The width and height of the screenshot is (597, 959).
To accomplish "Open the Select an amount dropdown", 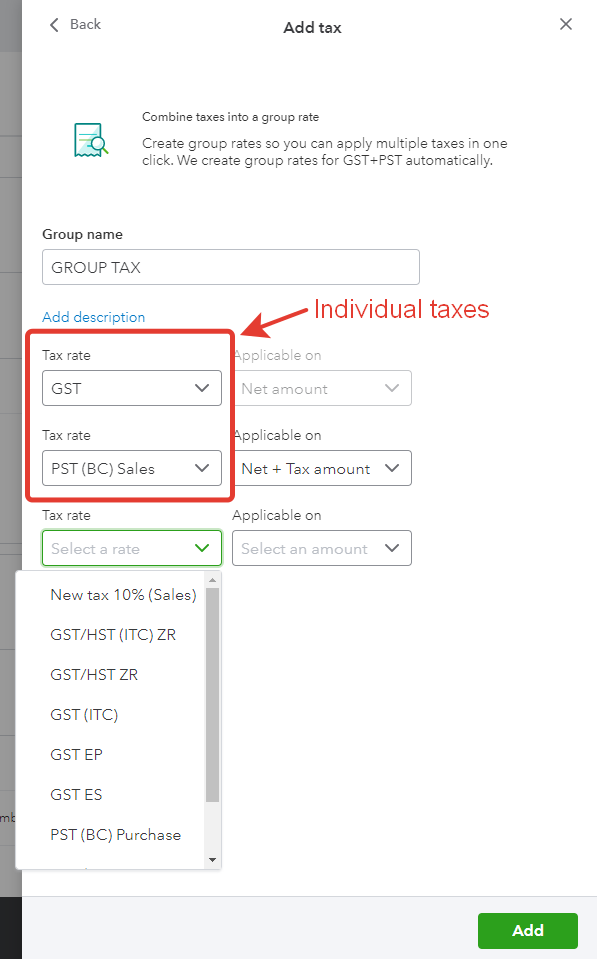I will click(x=322, y=548).
